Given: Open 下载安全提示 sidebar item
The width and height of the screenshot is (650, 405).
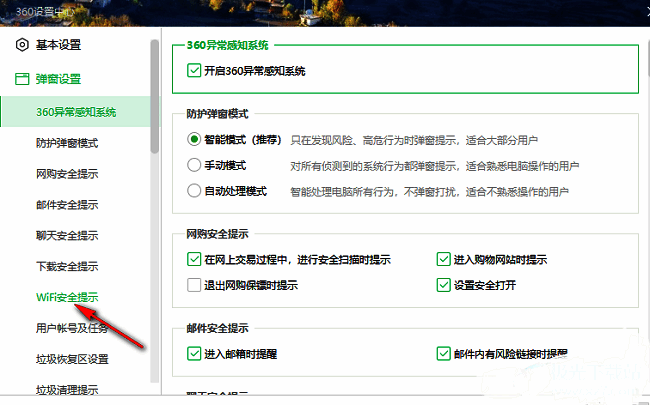Looking at the screenshot, I should tap(67, 266).
